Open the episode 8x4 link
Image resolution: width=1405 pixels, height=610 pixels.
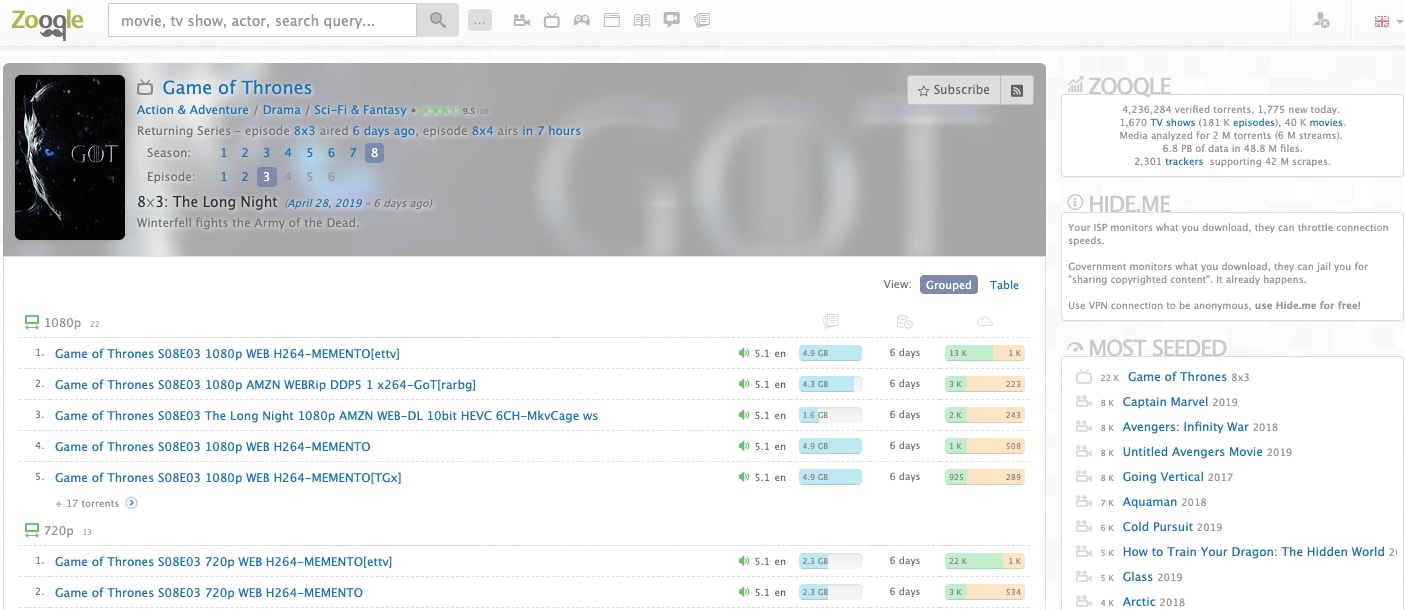(483, 131)
